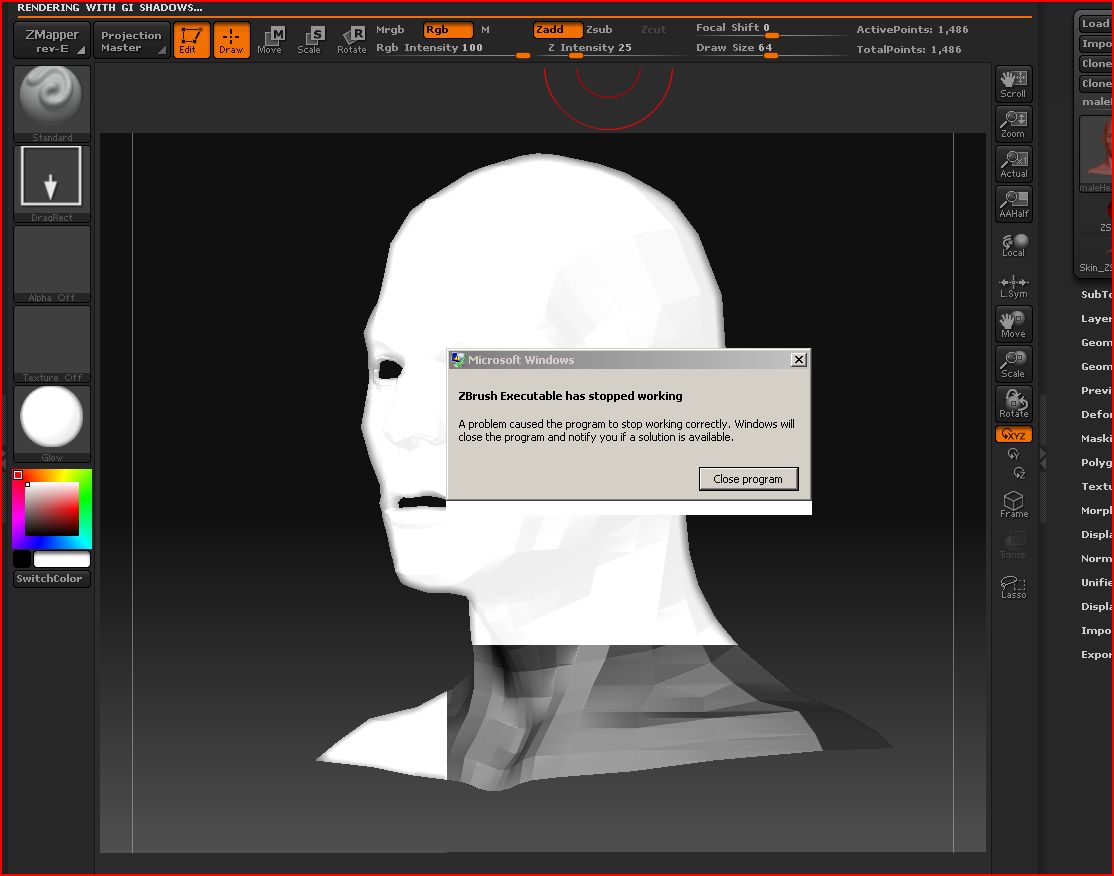Pick a color in the color picker
Image resolution: width=1114 pixels, height=876 pixels.
click(52, 509)
